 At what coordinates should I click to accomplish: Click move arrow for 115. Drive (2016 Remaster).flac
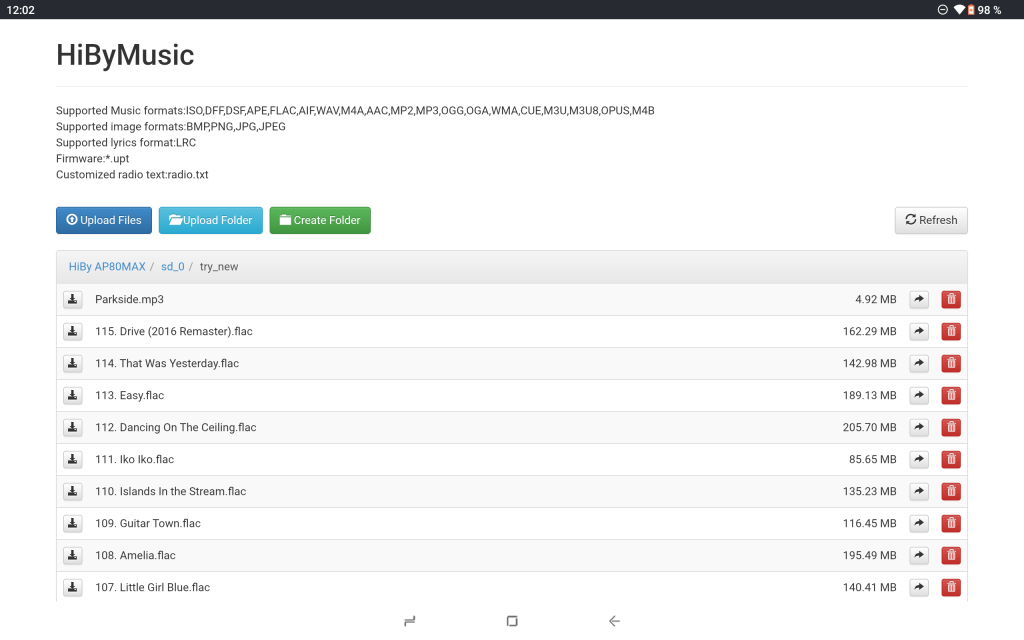pos(919,331)
